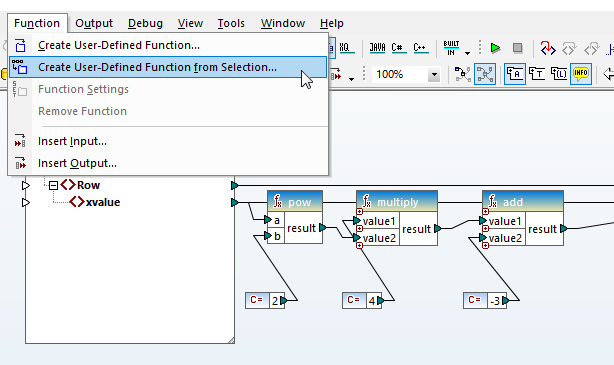Screen dimensions: 614x365
Task: Select the multiply function header
Action: (x=397, y=202)
